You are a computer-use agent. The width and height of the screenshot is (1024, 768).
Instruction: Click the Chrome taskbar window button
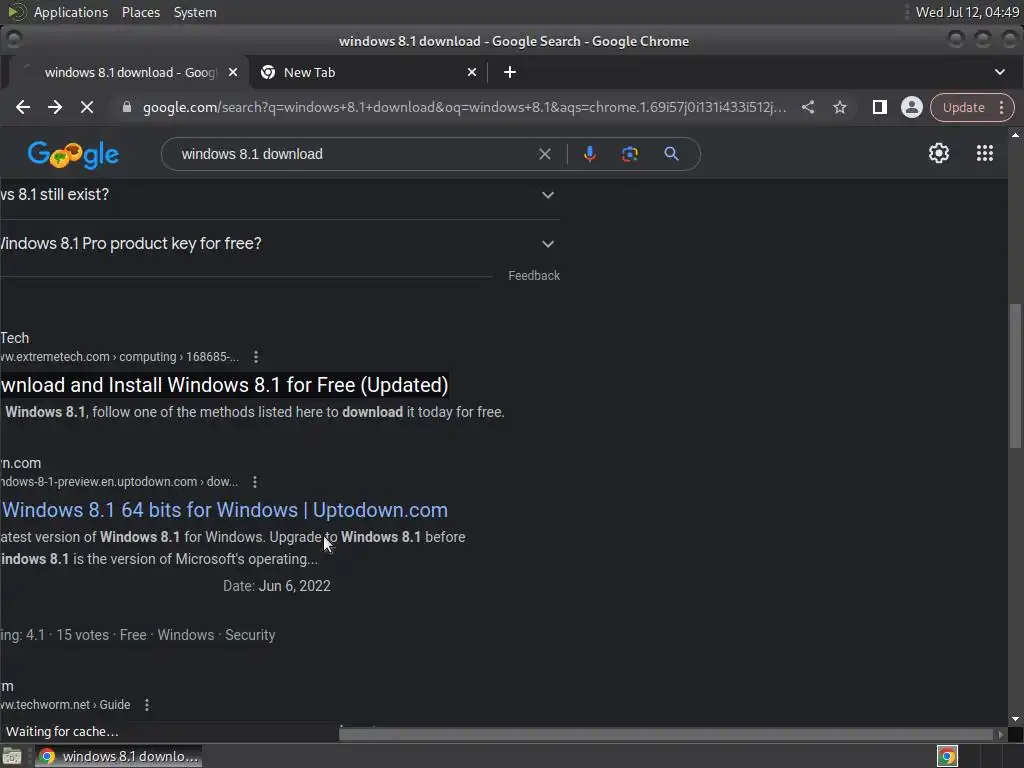click(118, 756)
